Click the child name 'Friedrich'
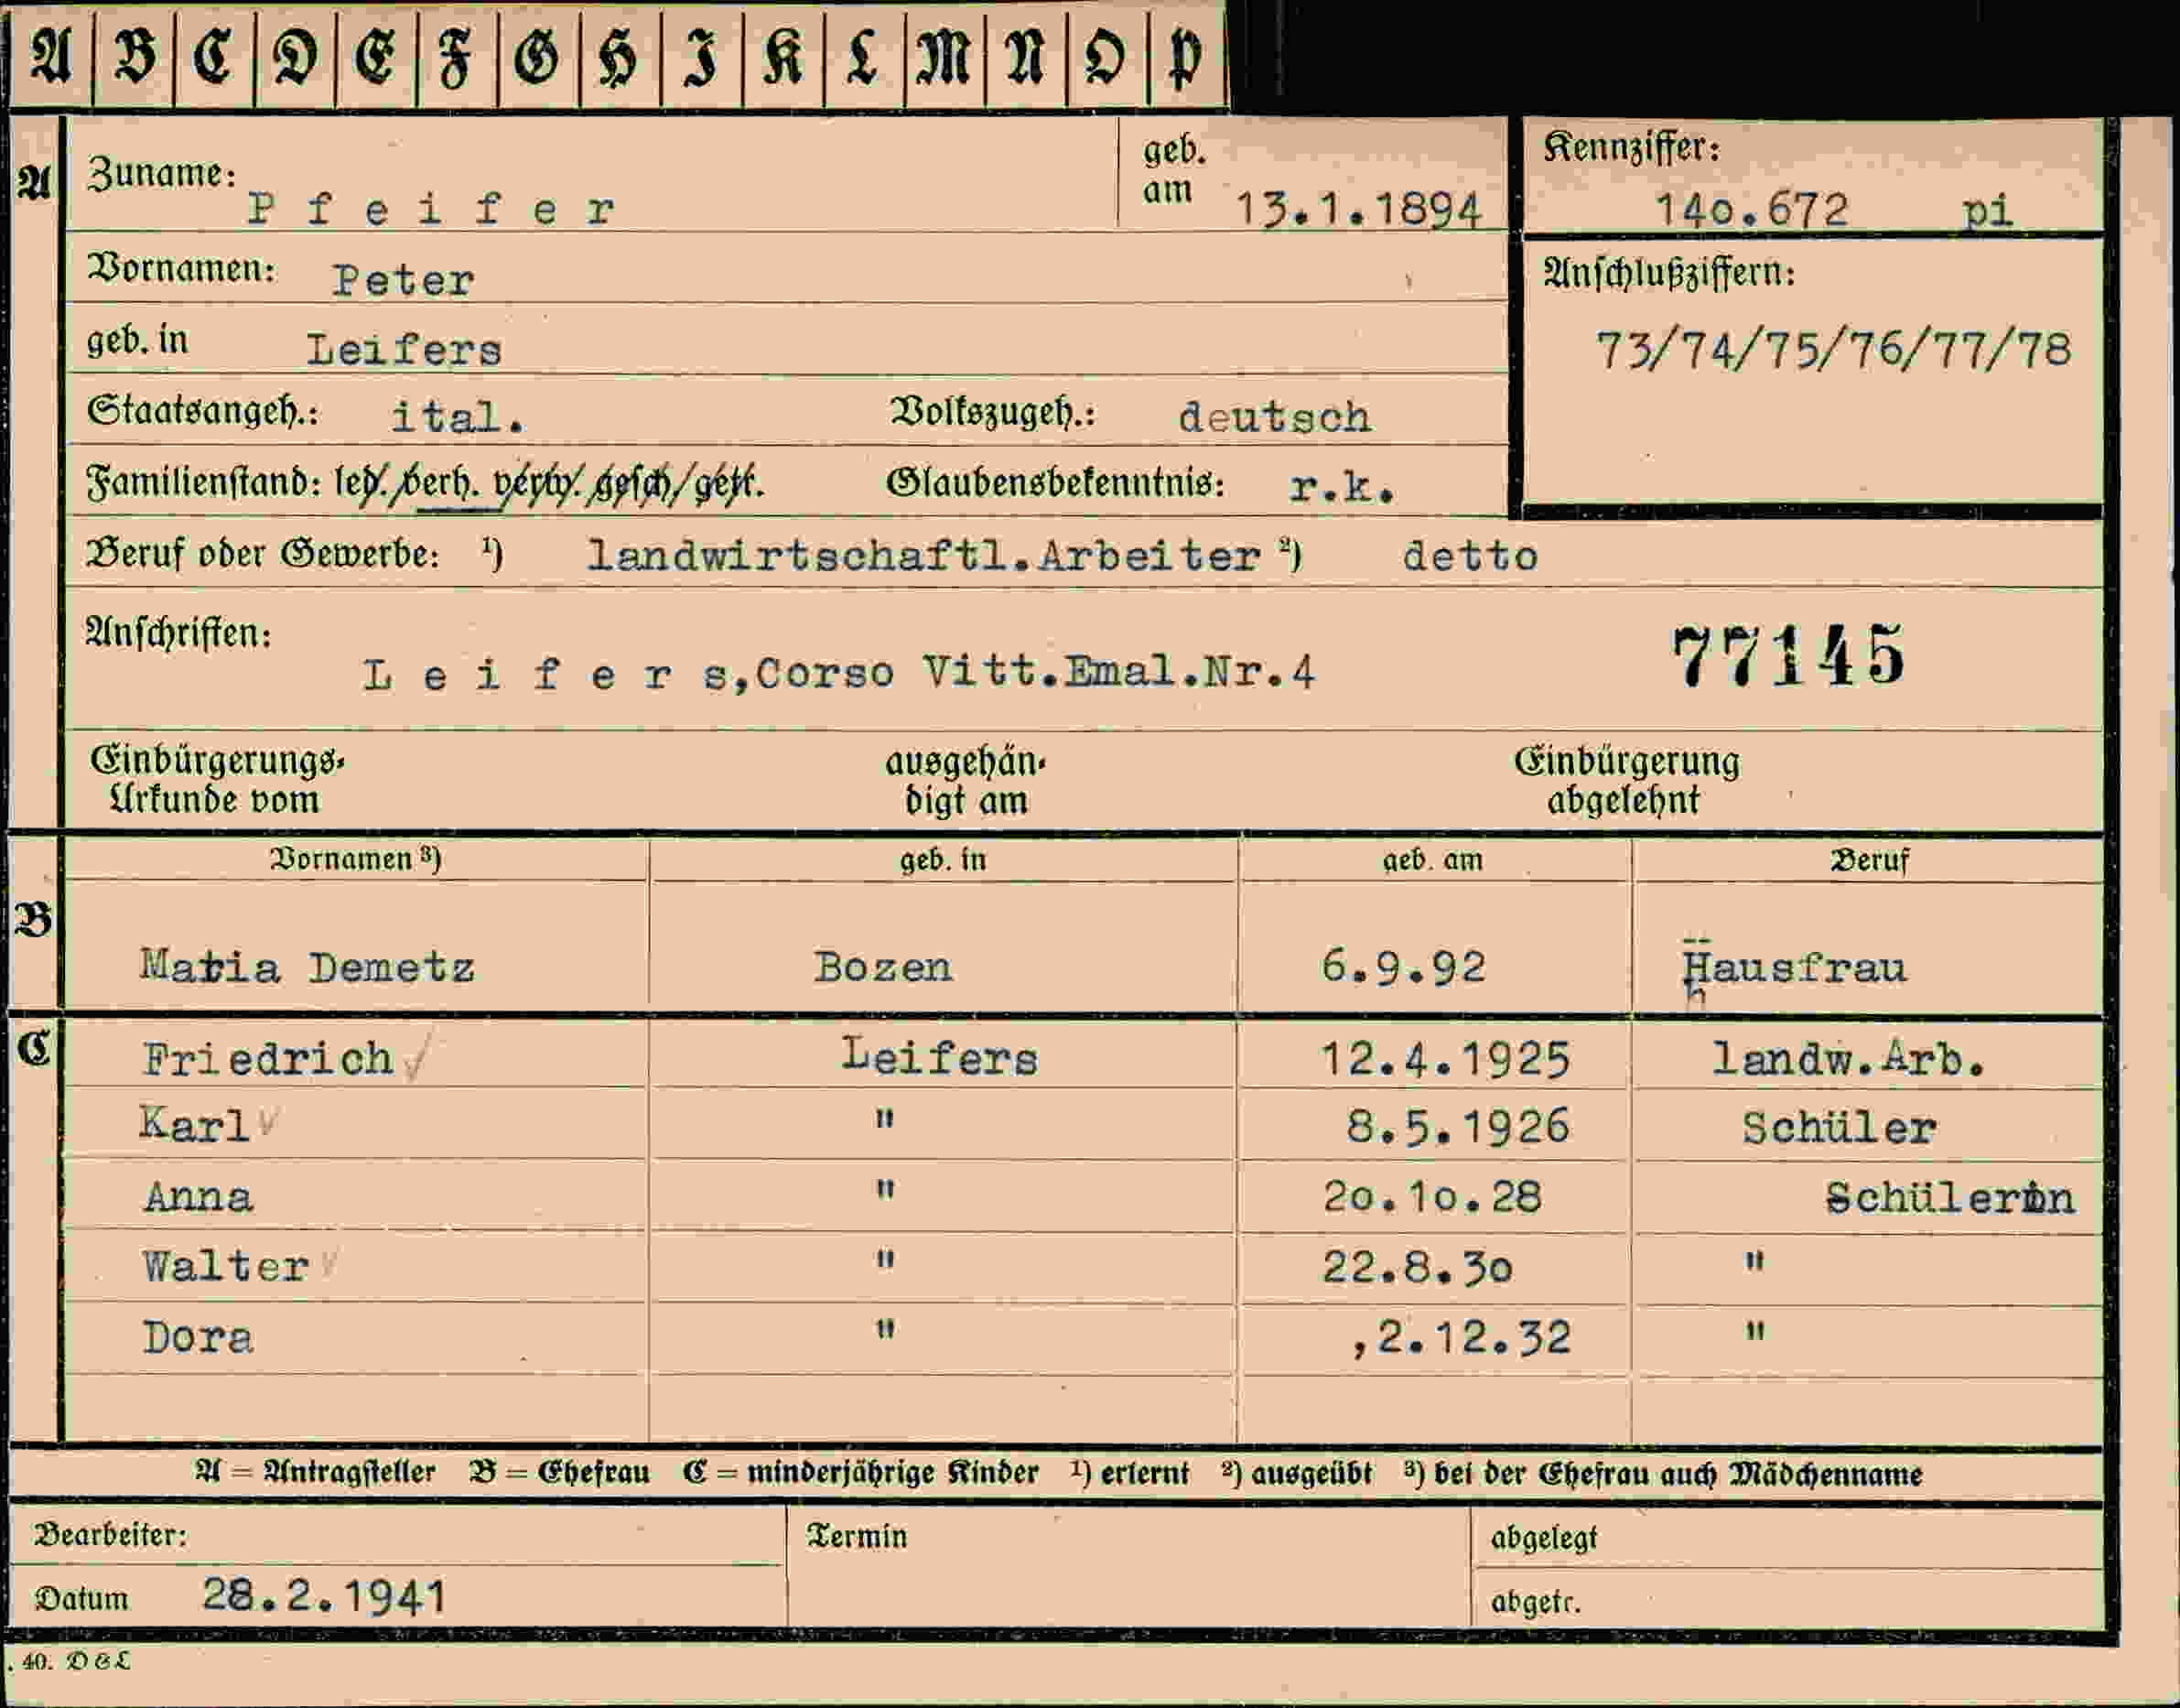The height and width of the screenshot is (1708, 2180). pos(268,1059)
